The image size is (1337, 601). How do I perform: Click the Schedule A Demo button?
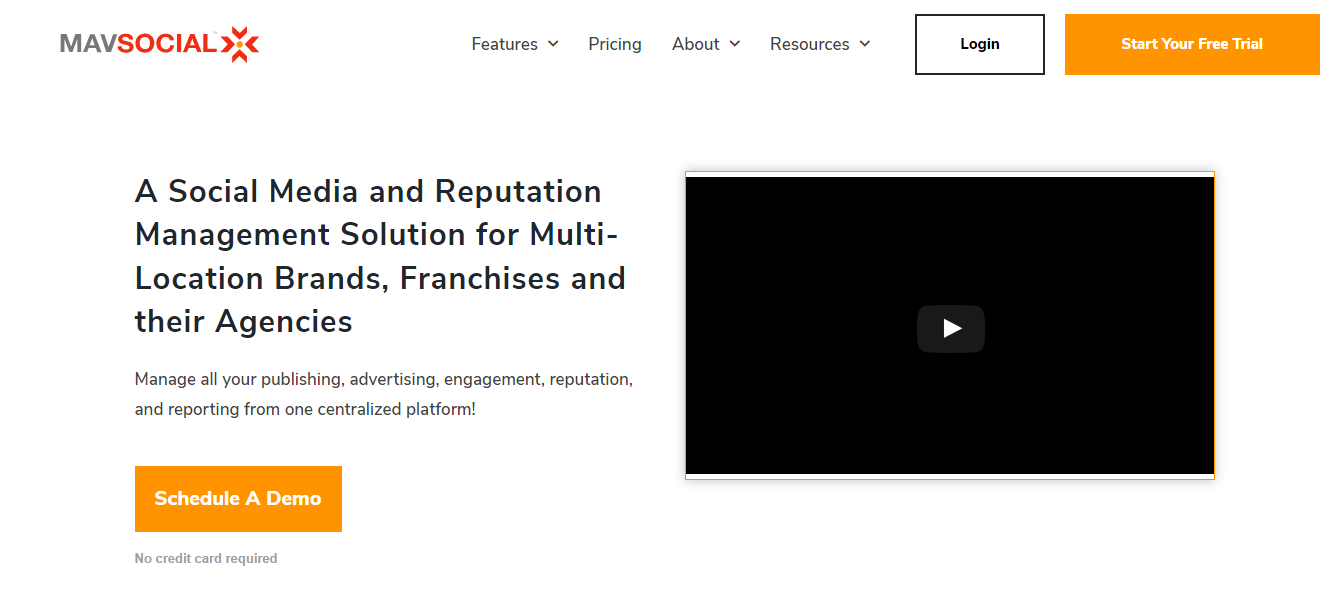[238, 499]
